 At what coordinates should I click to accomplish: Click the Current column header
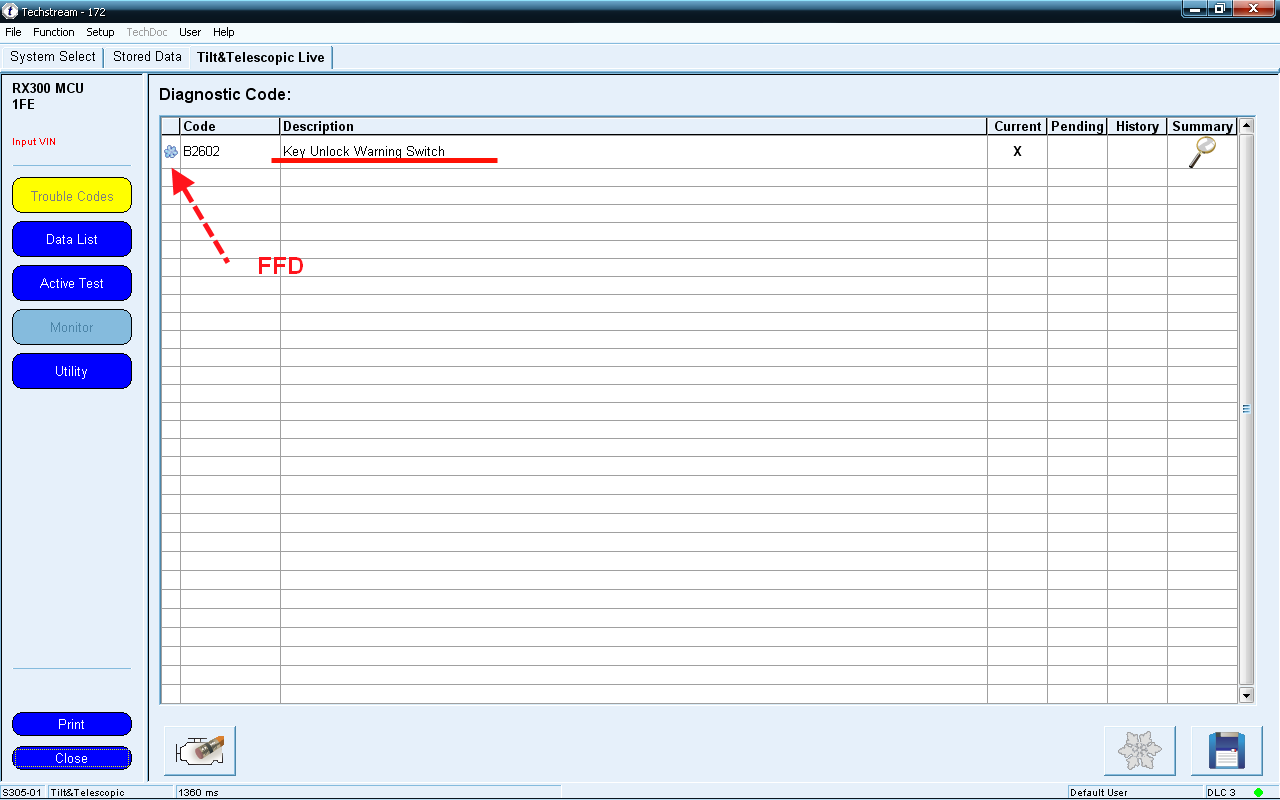(1018, 126)
